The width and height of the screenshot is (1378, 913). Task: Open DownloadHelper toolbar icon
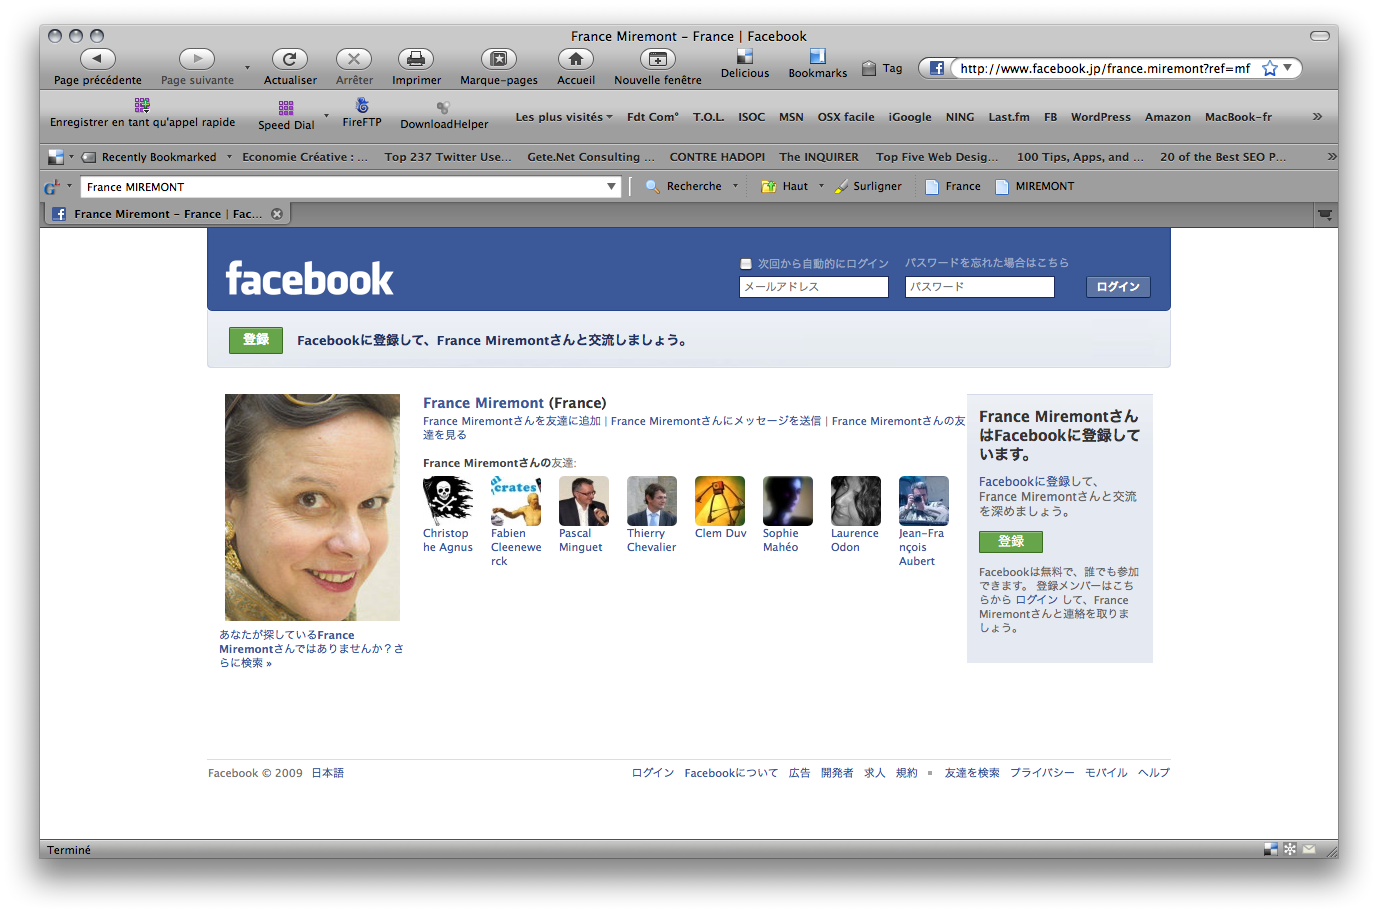click(443, 107)
